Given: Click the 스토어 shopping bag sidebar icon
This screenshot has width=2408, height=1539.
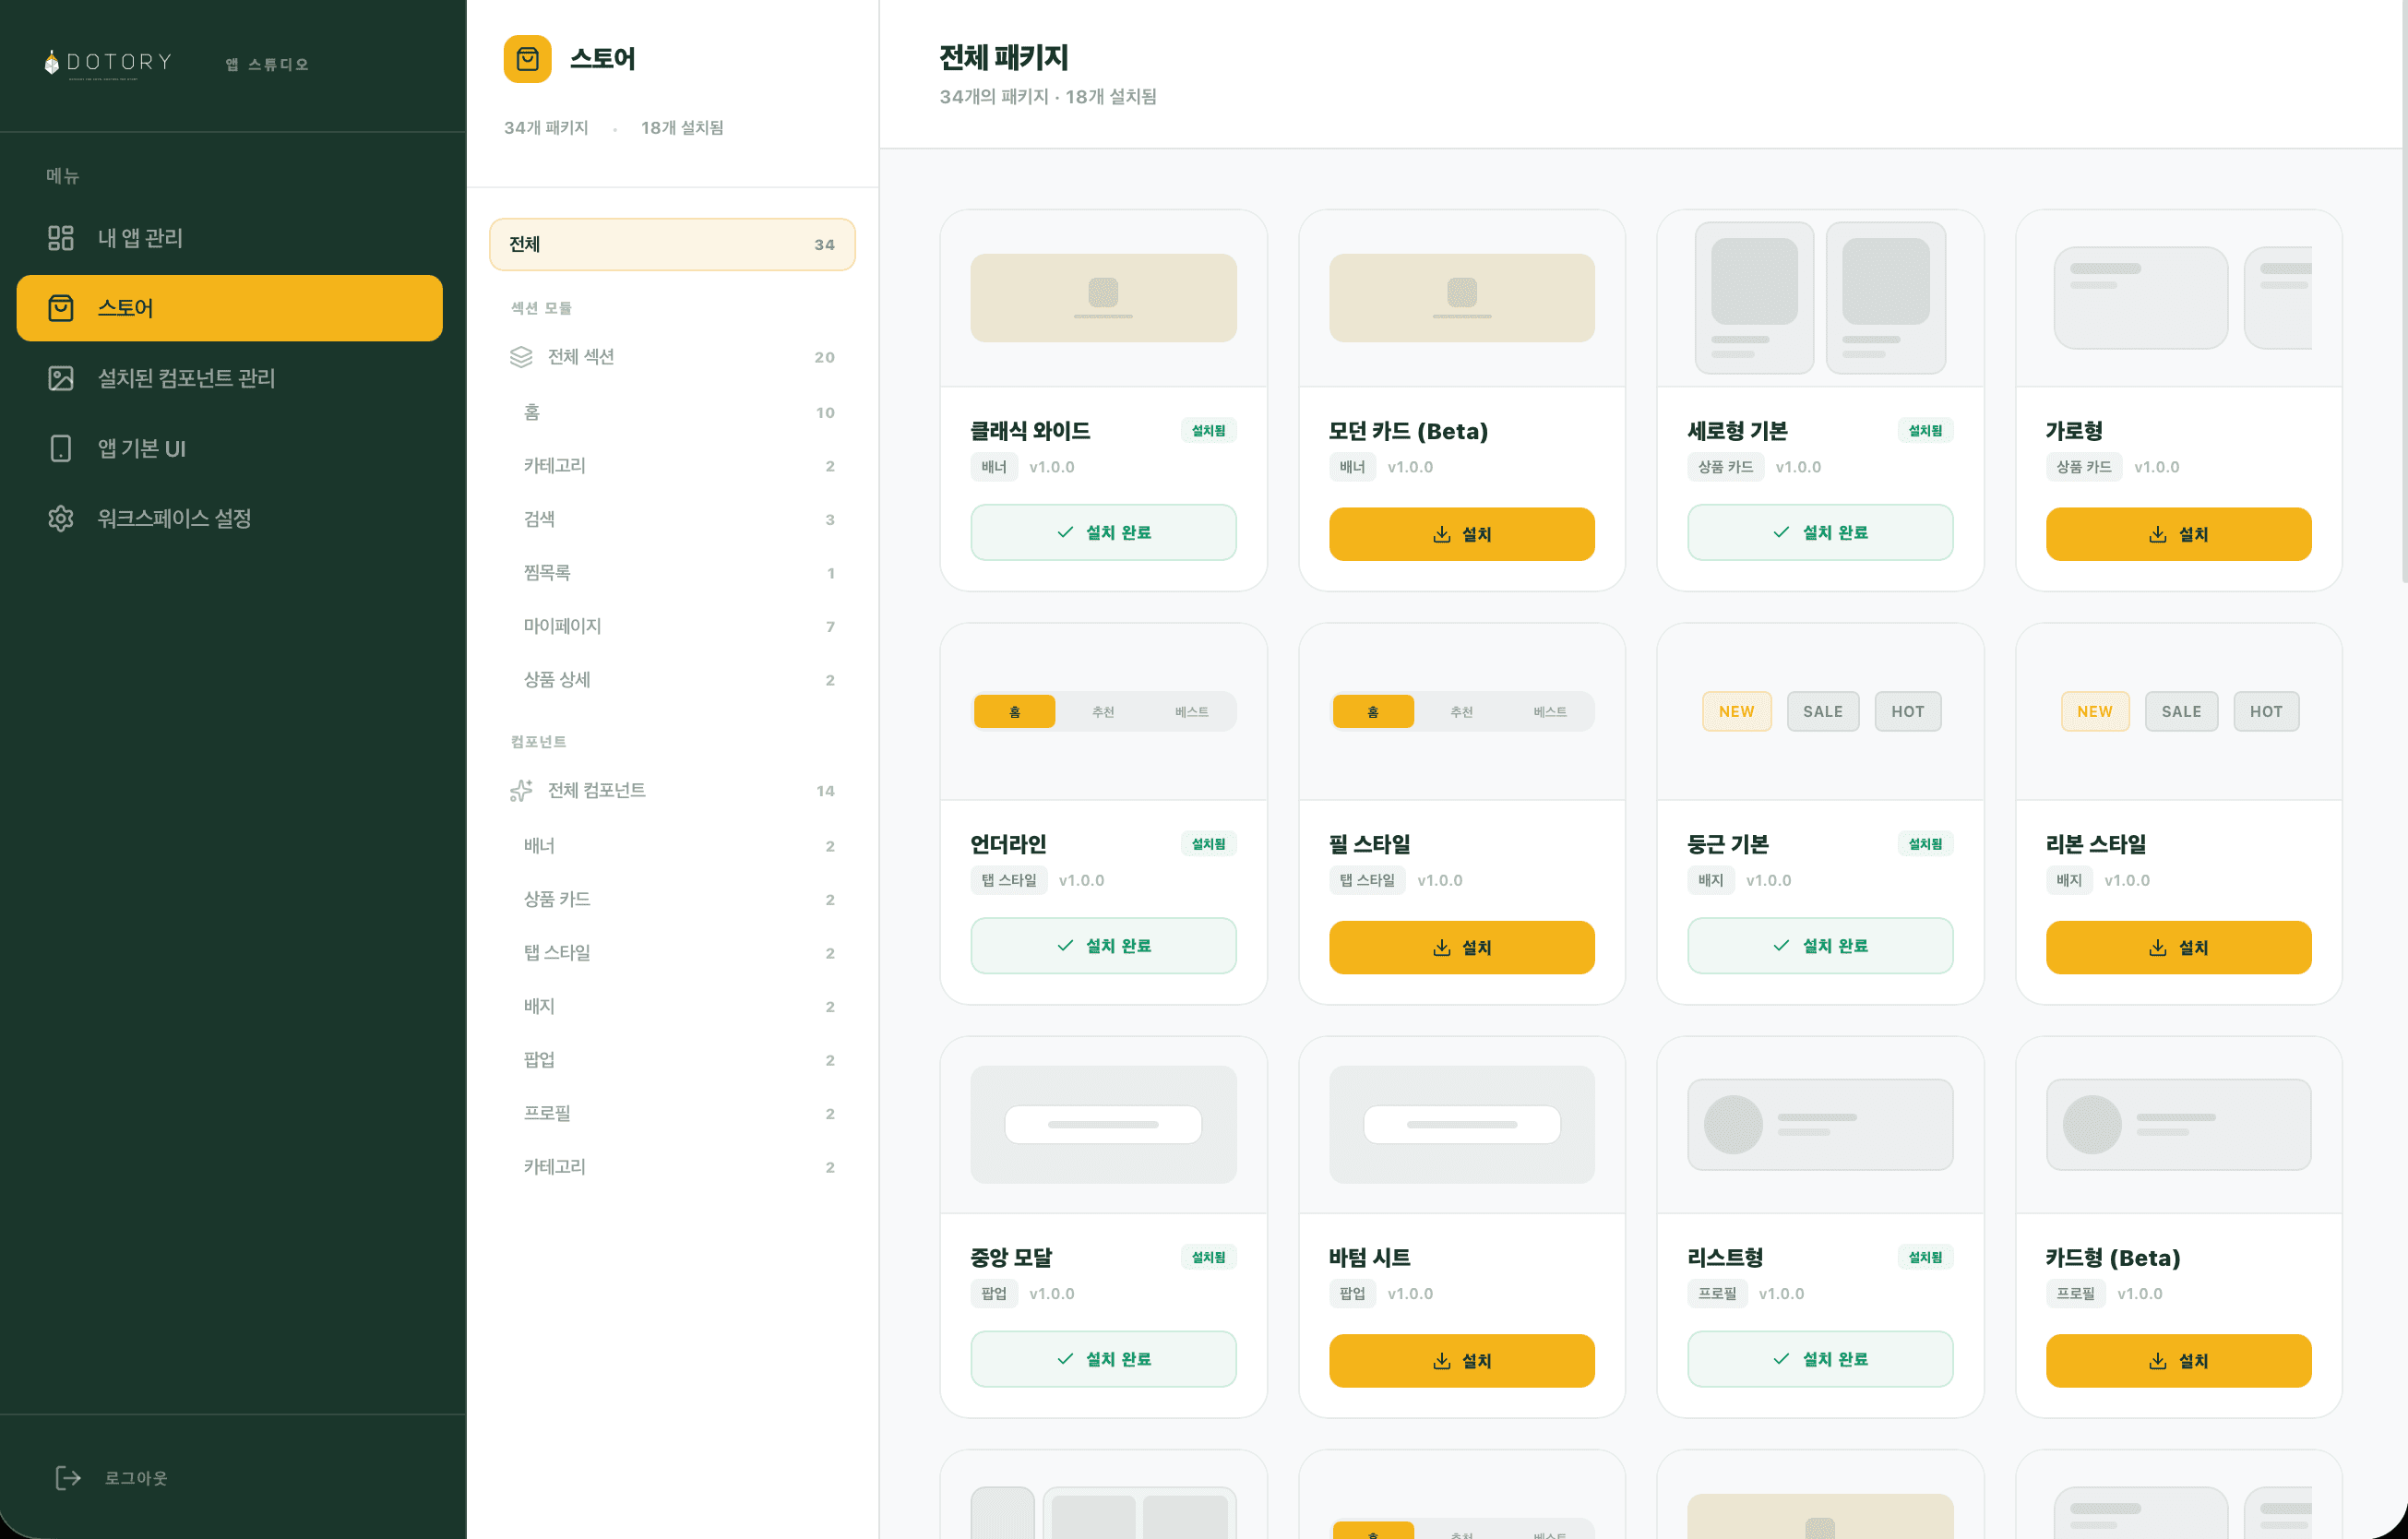Looking at the screenshot, I should (61, 308).
